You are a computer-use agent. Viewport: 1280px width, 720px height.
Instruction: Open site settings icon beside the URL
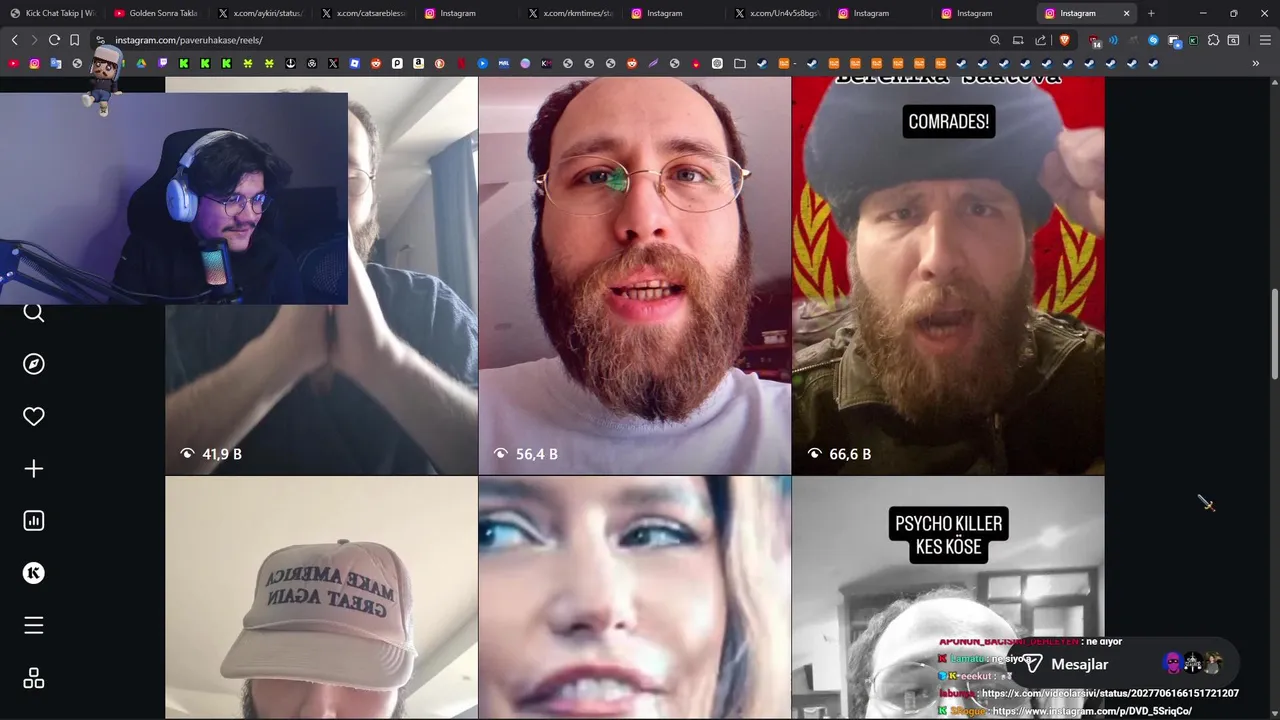pos(100,40)
